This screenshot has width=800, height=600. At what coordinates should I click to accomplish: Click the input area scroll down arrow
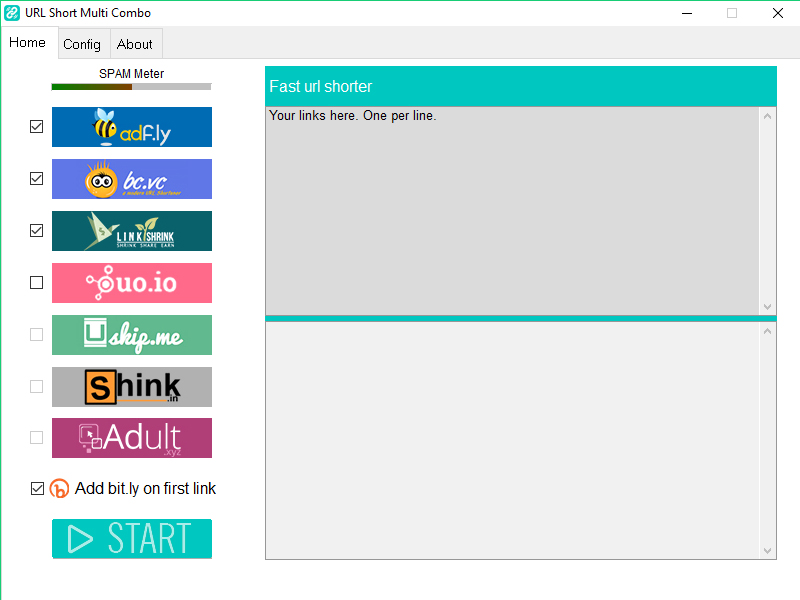[x=767, y=307]
